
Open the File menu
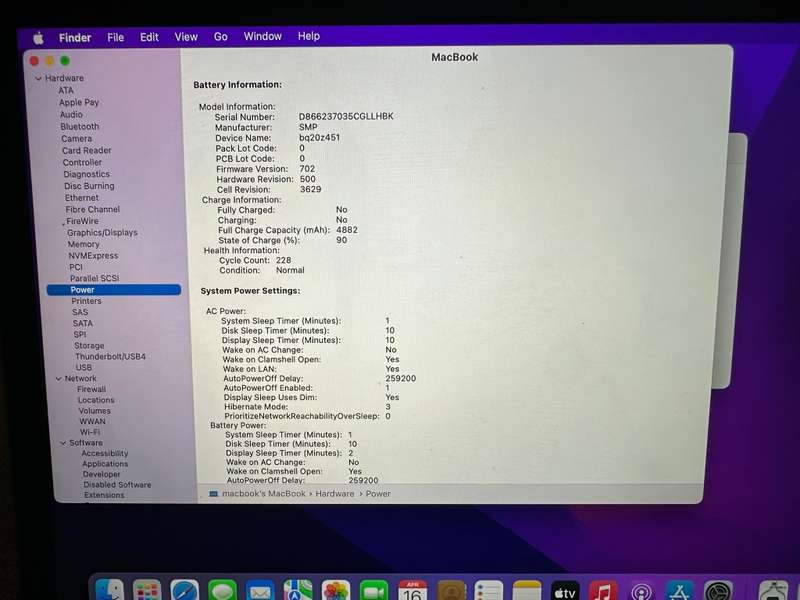pyautogui.click(x=115, y=37)
